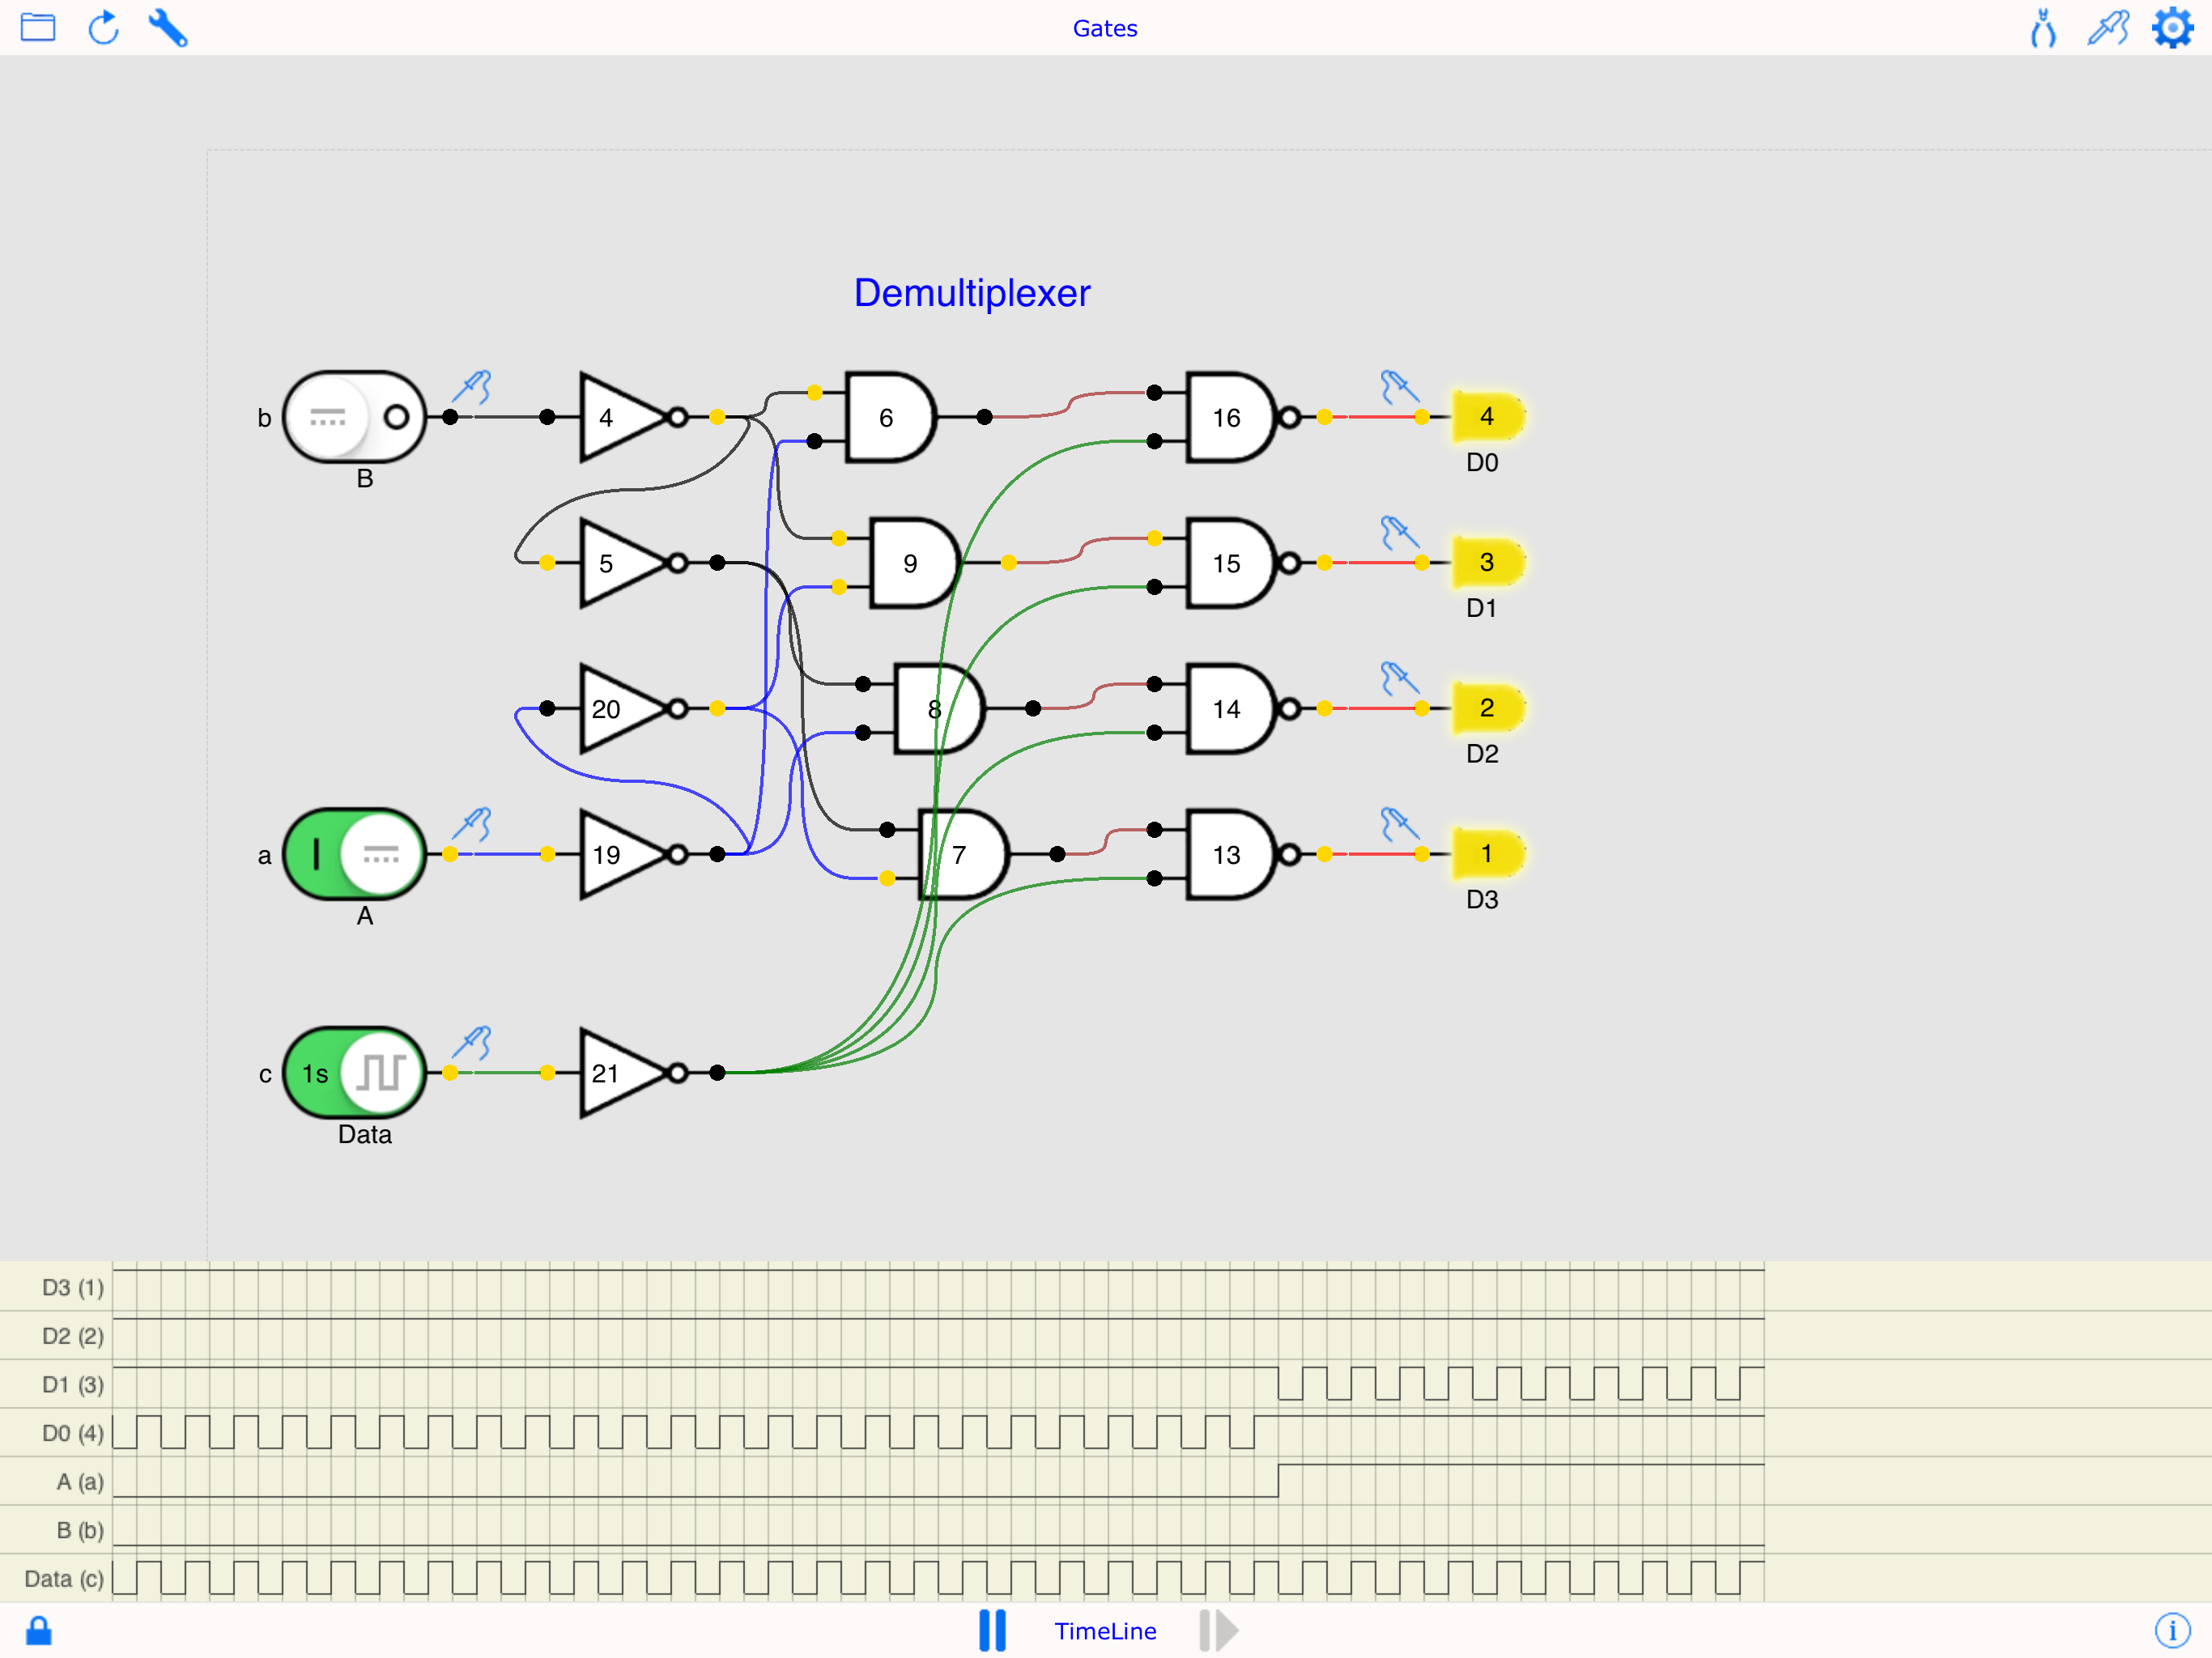Toggle input switch B
Image resolution: width=2212 pixels, height=1658 pixels.
click(355, 417)
